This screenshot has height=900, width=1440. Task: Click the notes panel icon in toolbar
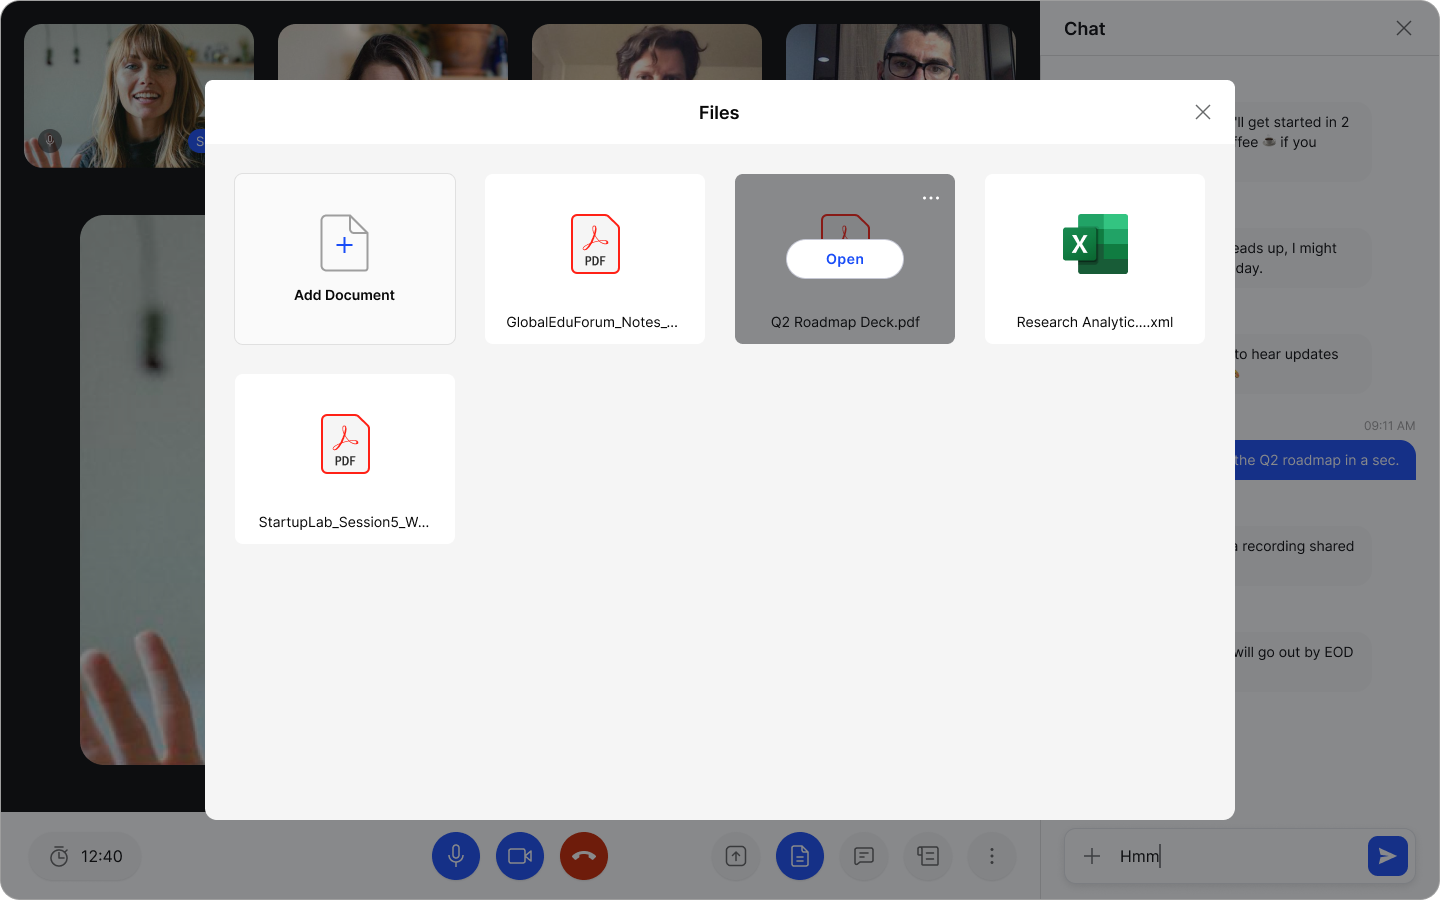pyautogui.click(x=927, y=856)
